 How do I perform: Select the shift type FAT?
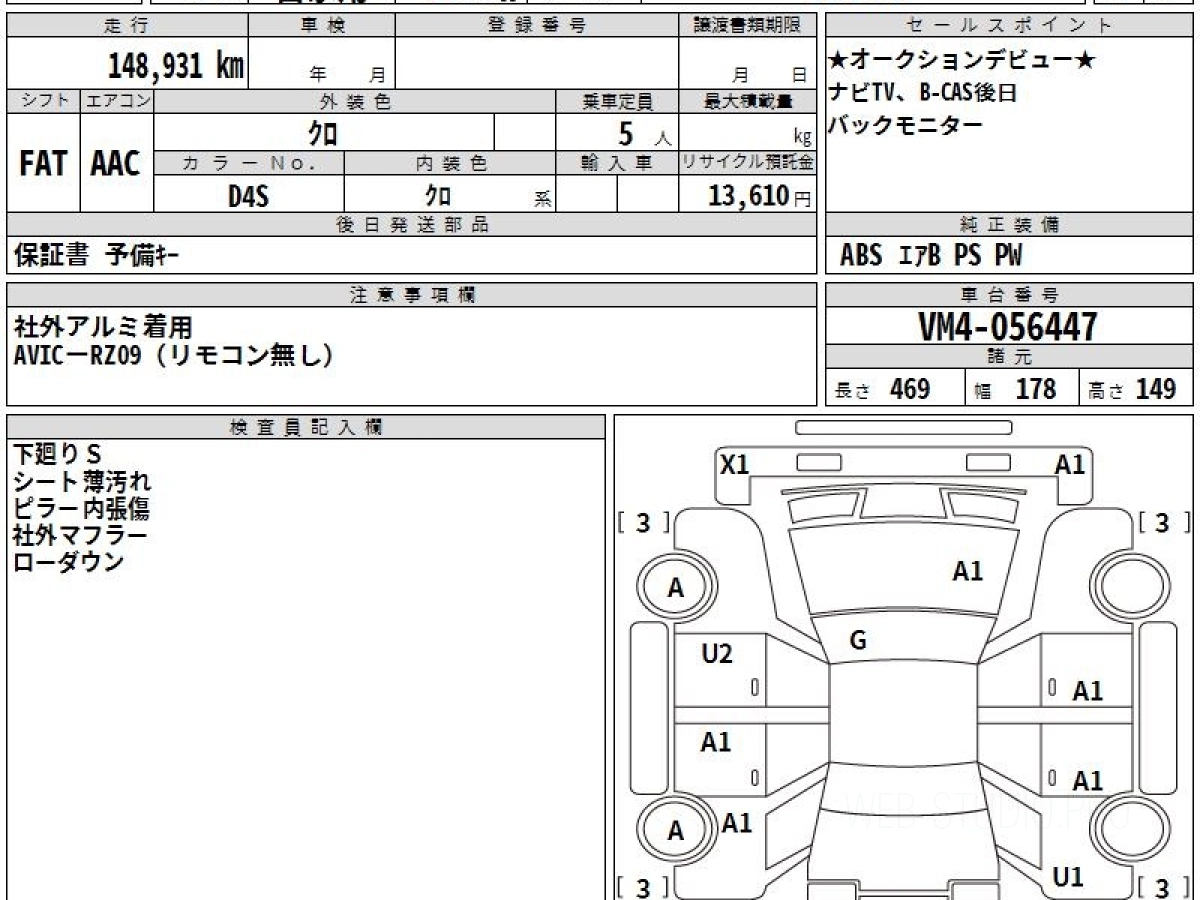click(43, 164)
